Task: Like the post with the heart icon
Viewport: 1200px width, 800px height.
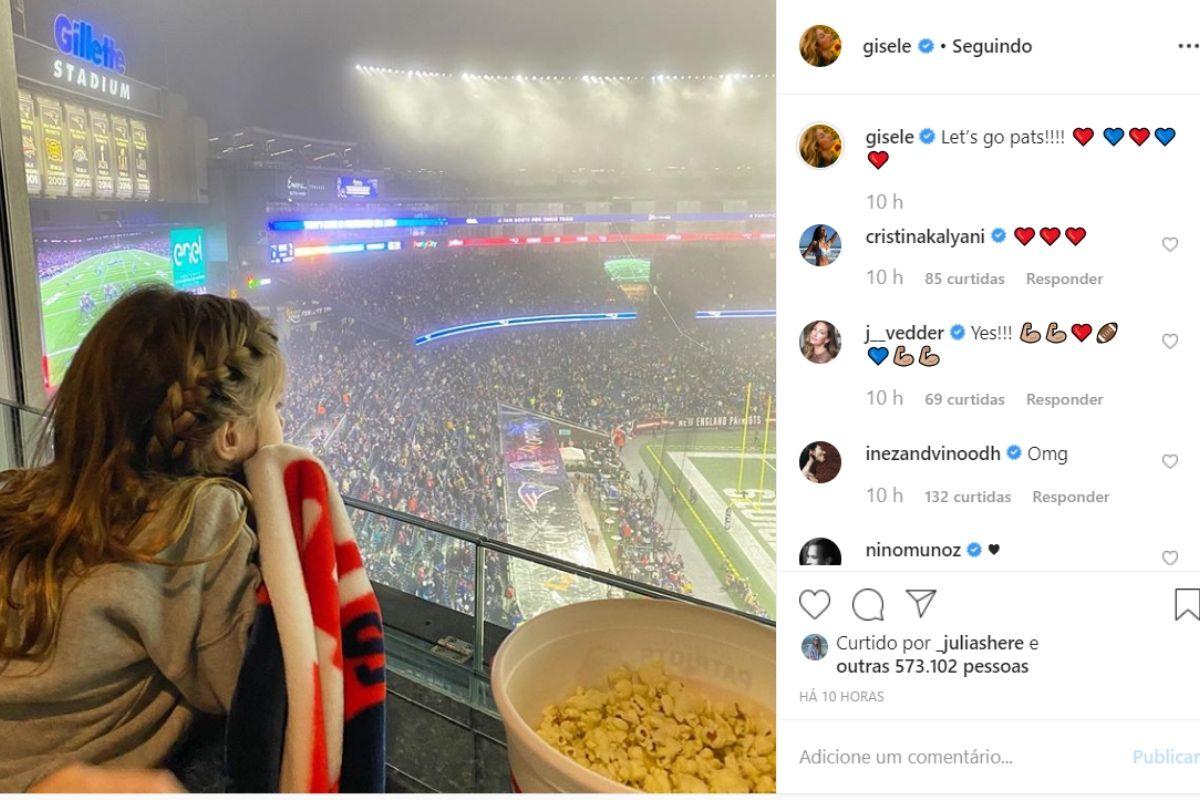Action: pos(815,604)
